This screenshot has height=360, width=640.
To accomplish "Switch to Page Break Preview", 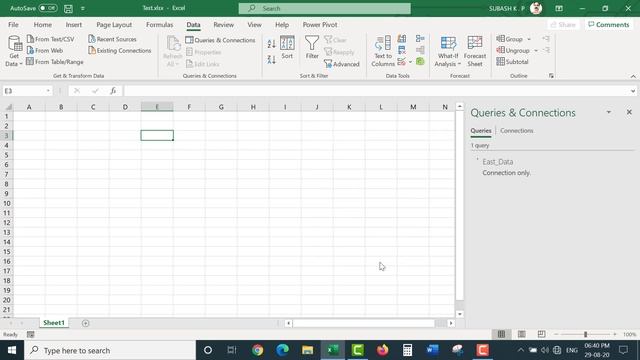I will click(541, 334).
